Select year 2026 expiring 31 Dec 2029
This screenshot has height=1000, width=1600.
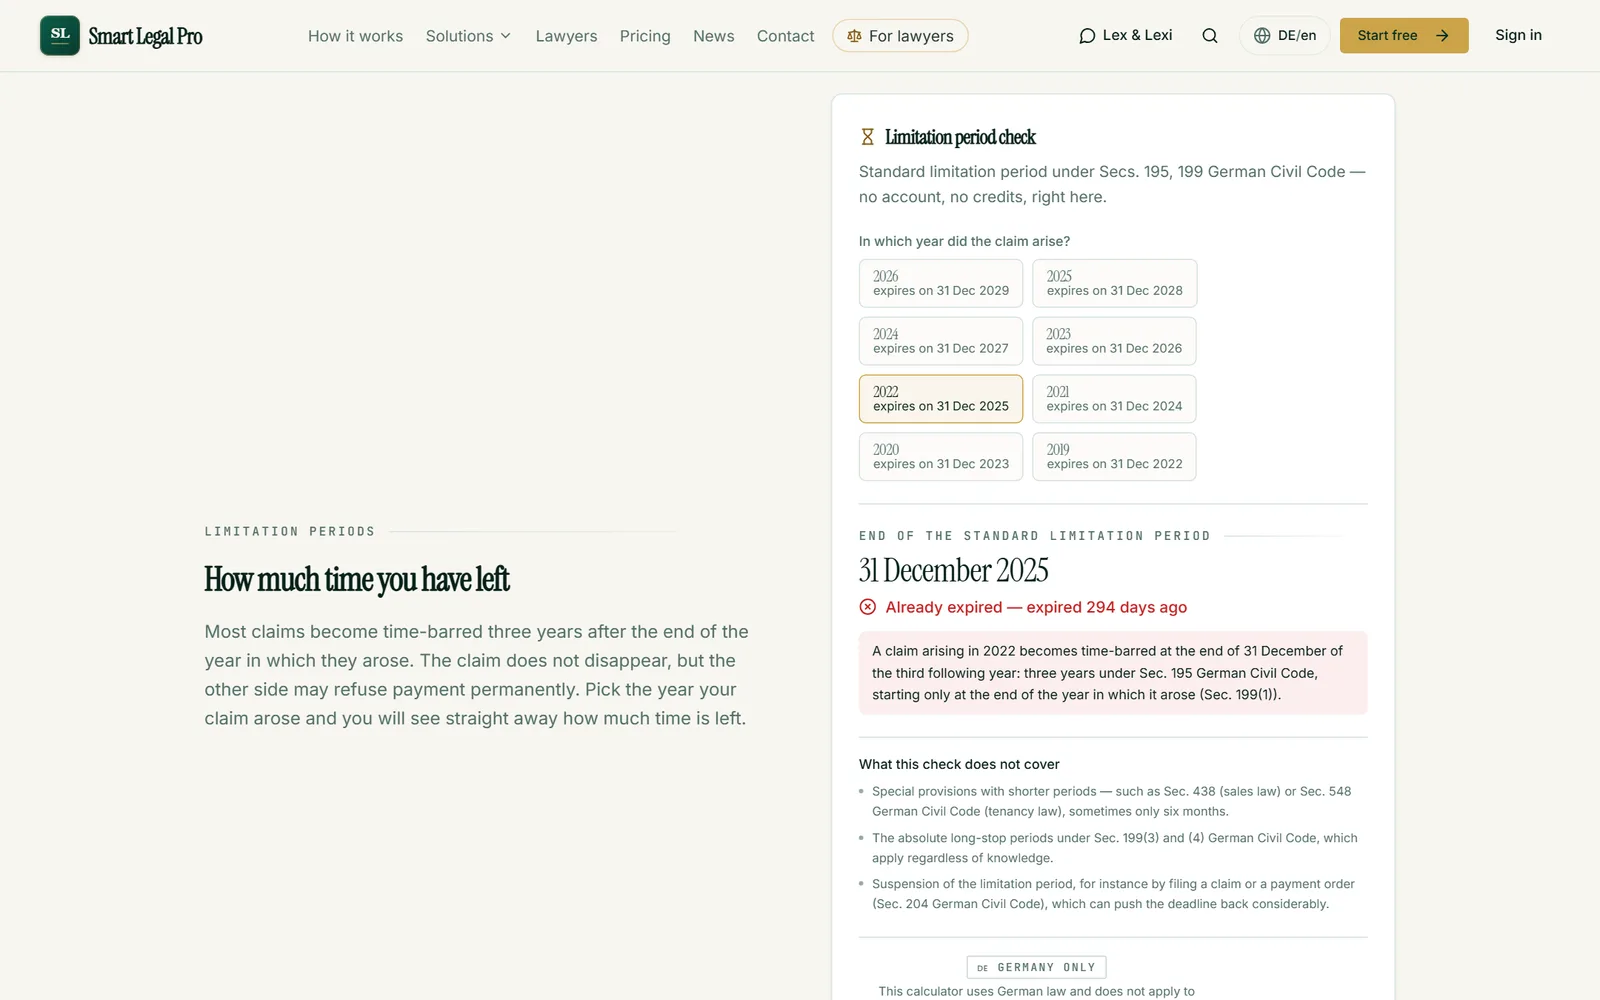click(x=941, y=283)
